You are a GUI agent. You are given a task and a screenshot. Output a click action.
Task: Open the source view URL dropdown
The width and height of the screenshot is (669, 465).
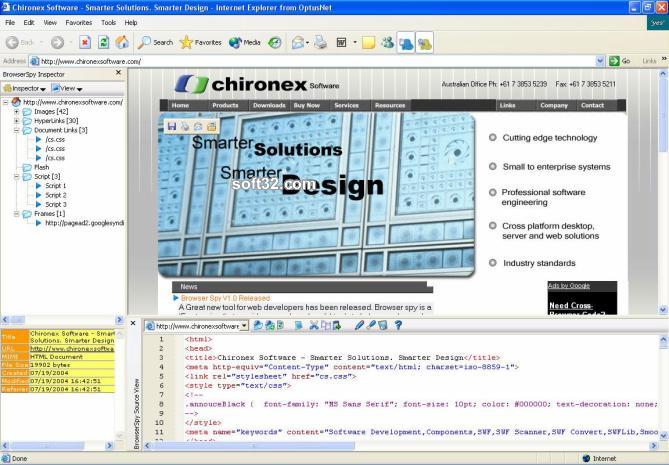coord(244,326)
